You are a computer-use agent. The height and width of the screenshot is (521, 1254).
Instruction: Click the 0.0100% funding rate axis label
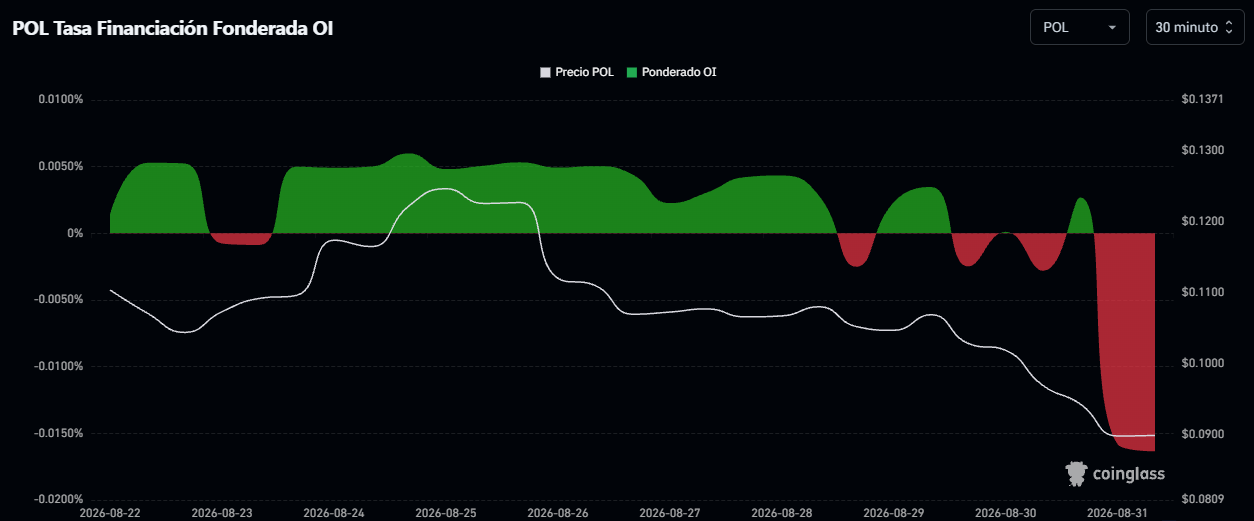click(x=60, y=100)
